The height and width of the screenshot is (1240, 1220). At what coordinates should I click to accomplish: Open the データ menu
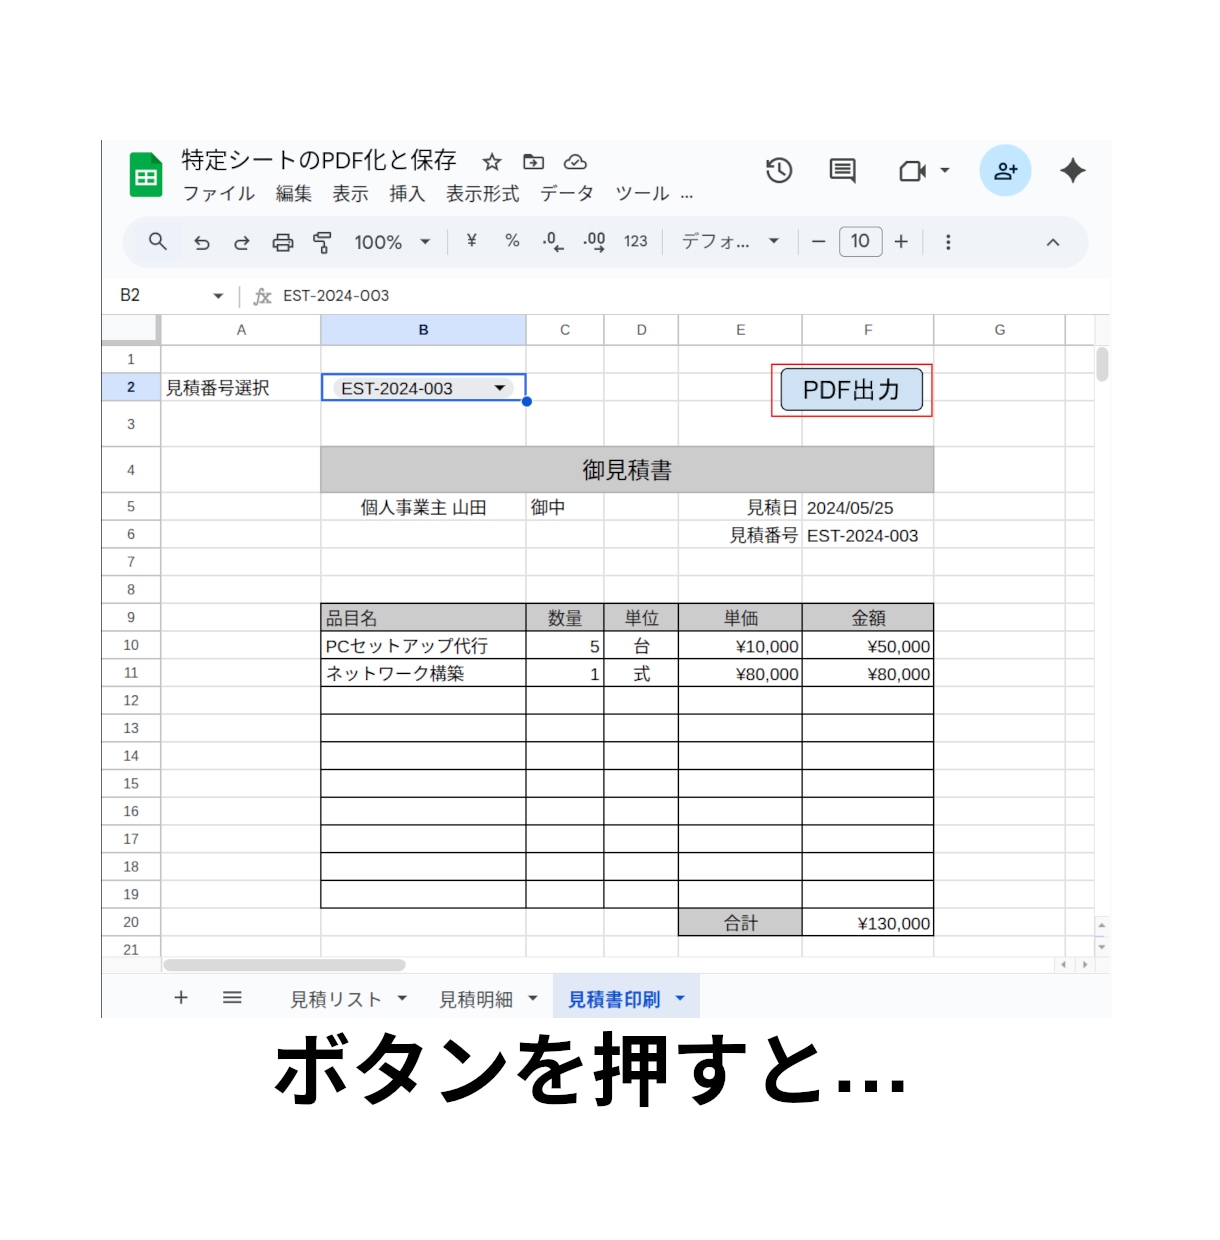[x=567, y=194]
